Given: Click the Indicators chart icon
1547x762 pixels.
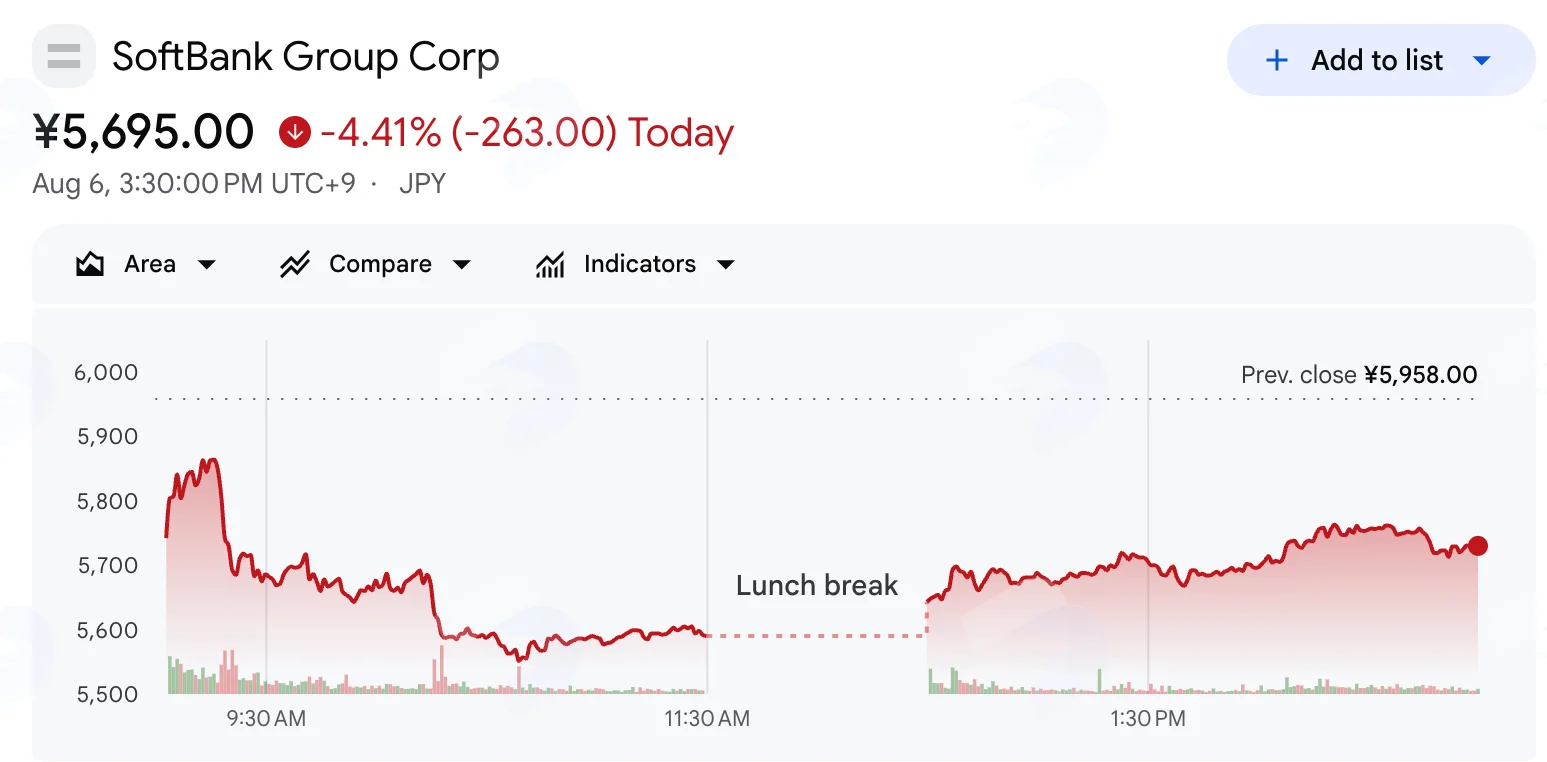Looking at the screenshot, I should click(x=550, y=264).
